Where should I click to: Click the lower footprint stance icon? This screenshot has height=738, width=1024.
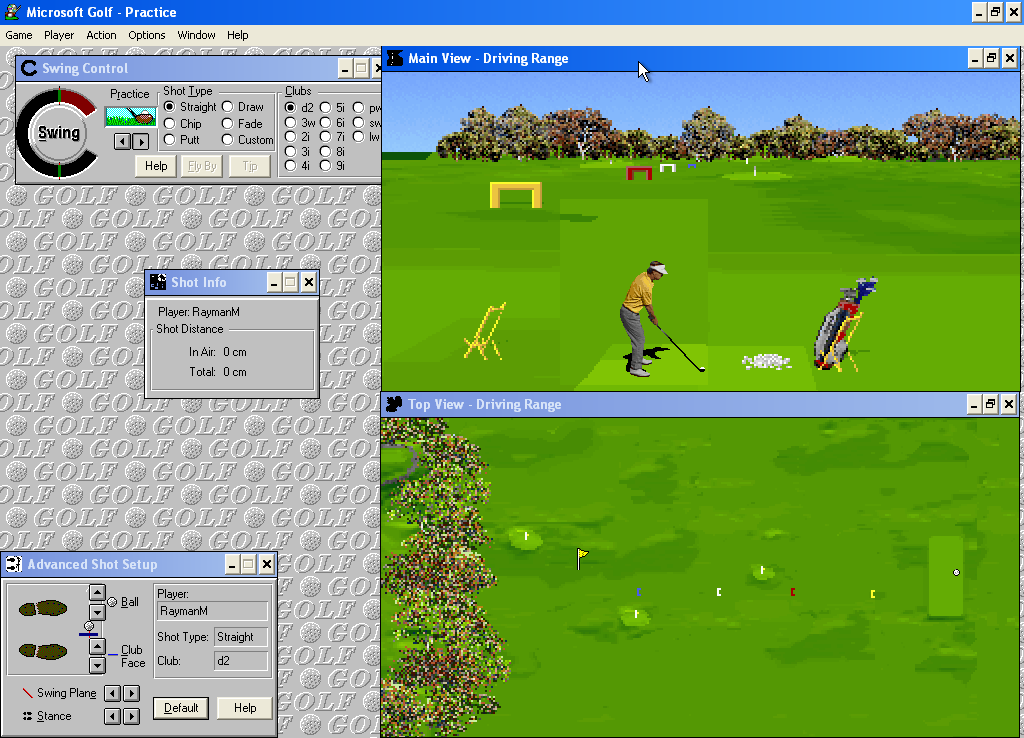pos(43,650)
